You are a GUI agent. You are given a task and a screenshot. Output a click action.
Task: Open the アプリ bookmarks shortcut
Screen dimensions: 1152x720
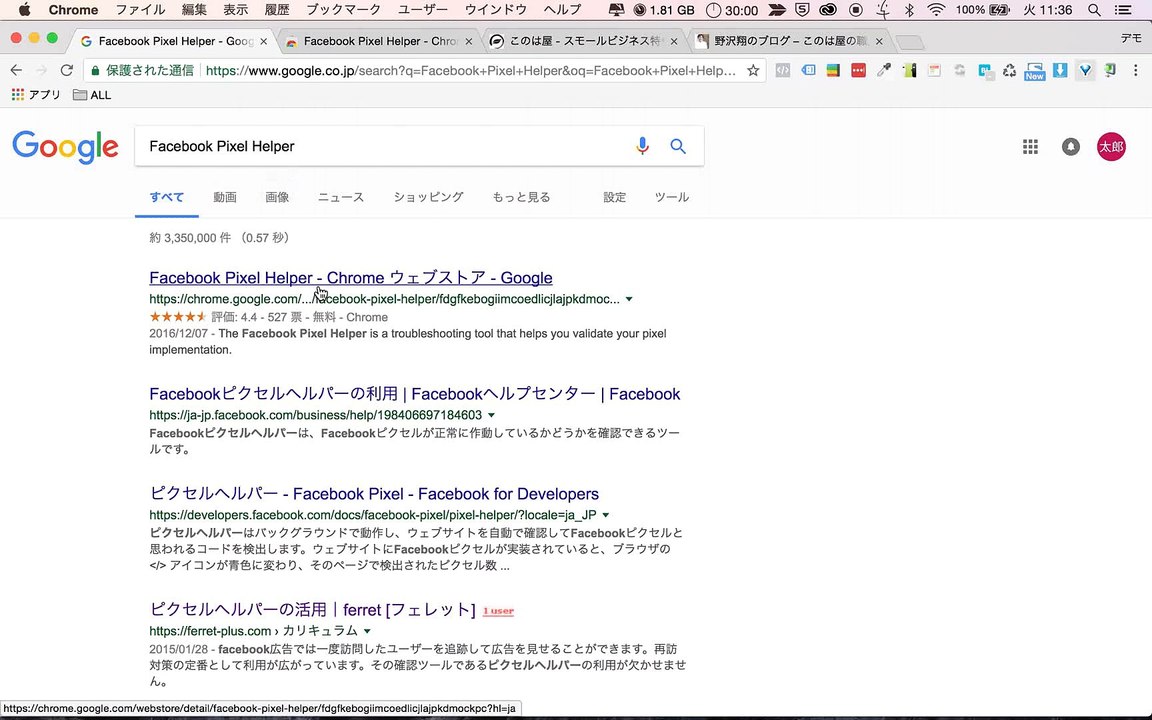(x=36, y=95)
